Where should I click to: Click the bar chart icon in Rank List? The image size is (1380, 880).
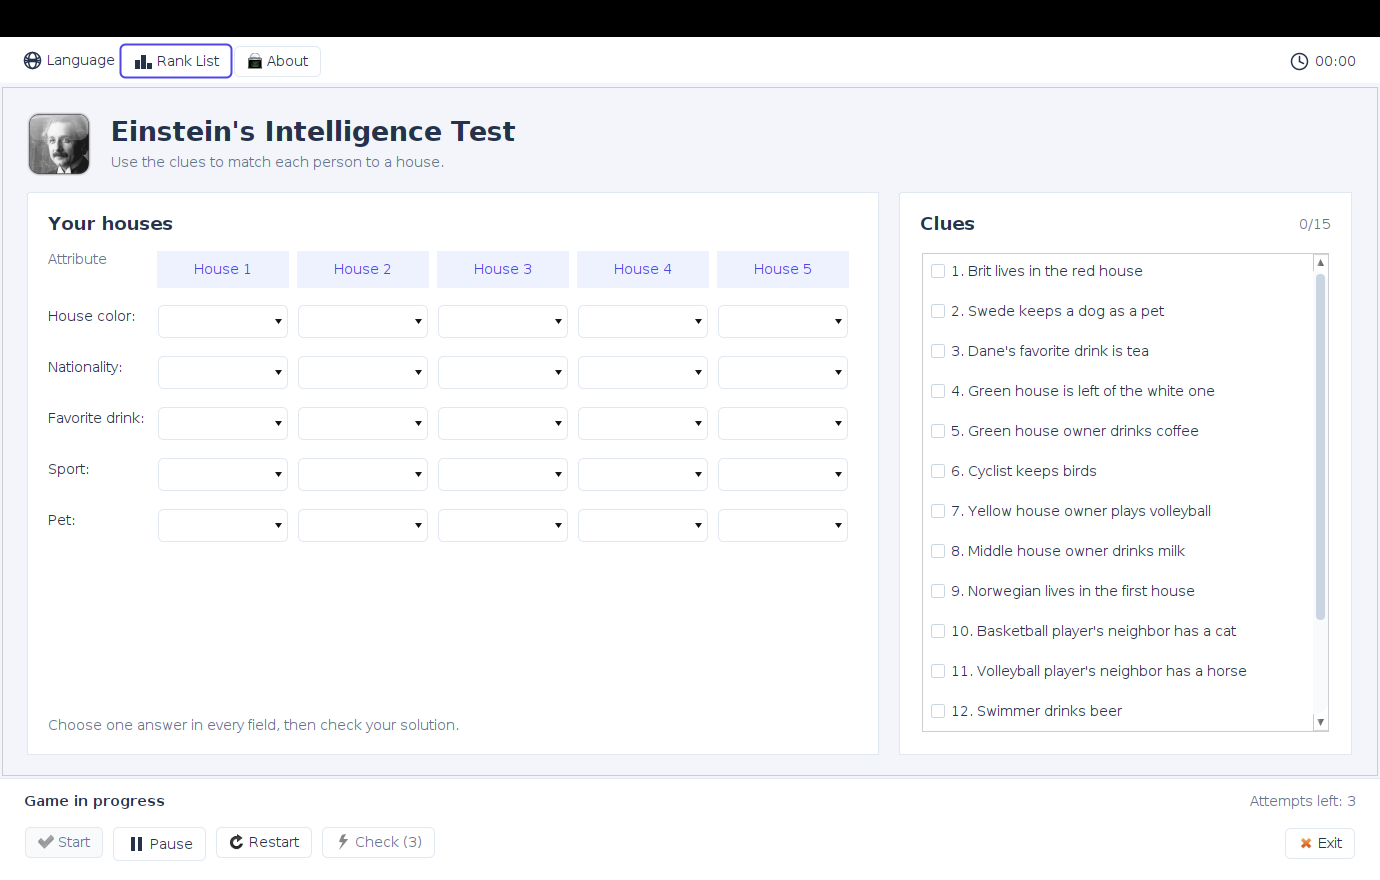(x=143, y=62)
